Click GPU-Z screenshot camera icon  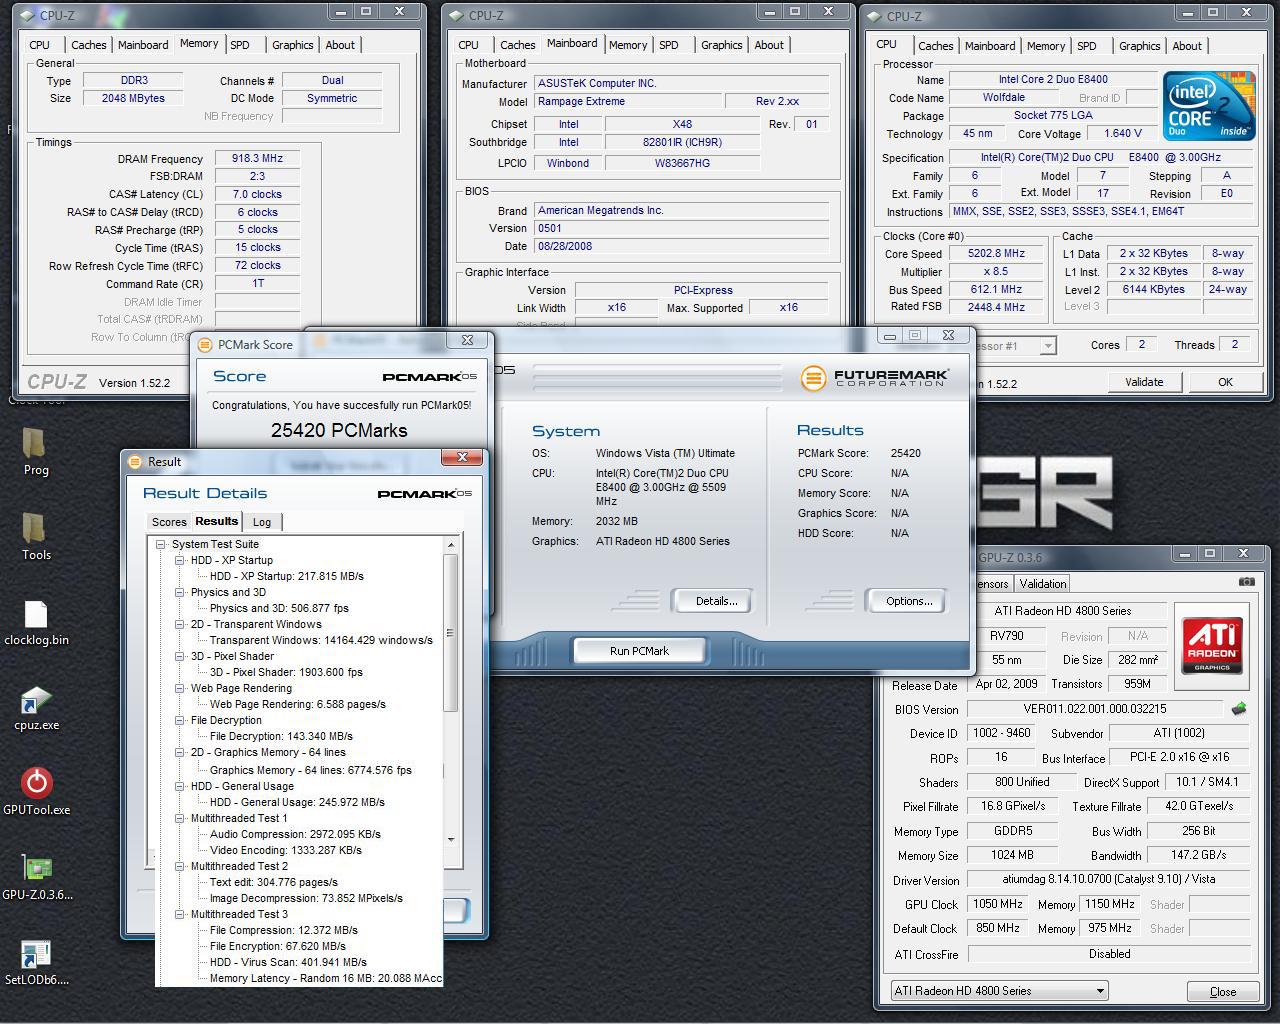[x=1246, y=581]
